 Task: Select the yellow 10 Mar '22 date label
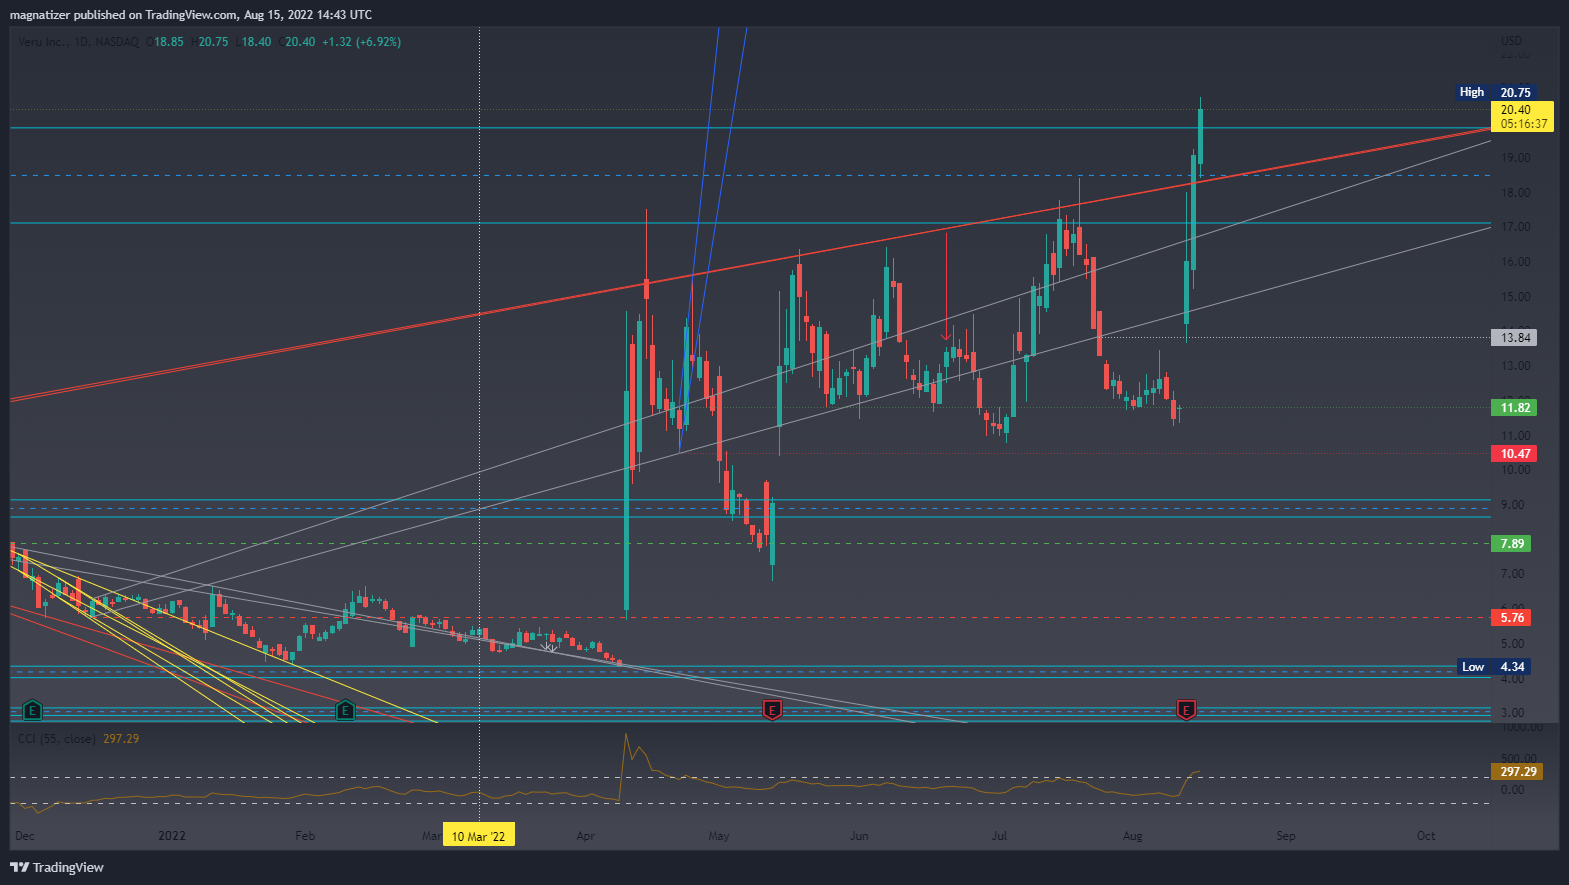pyautogui.click(x=478, y=836)
